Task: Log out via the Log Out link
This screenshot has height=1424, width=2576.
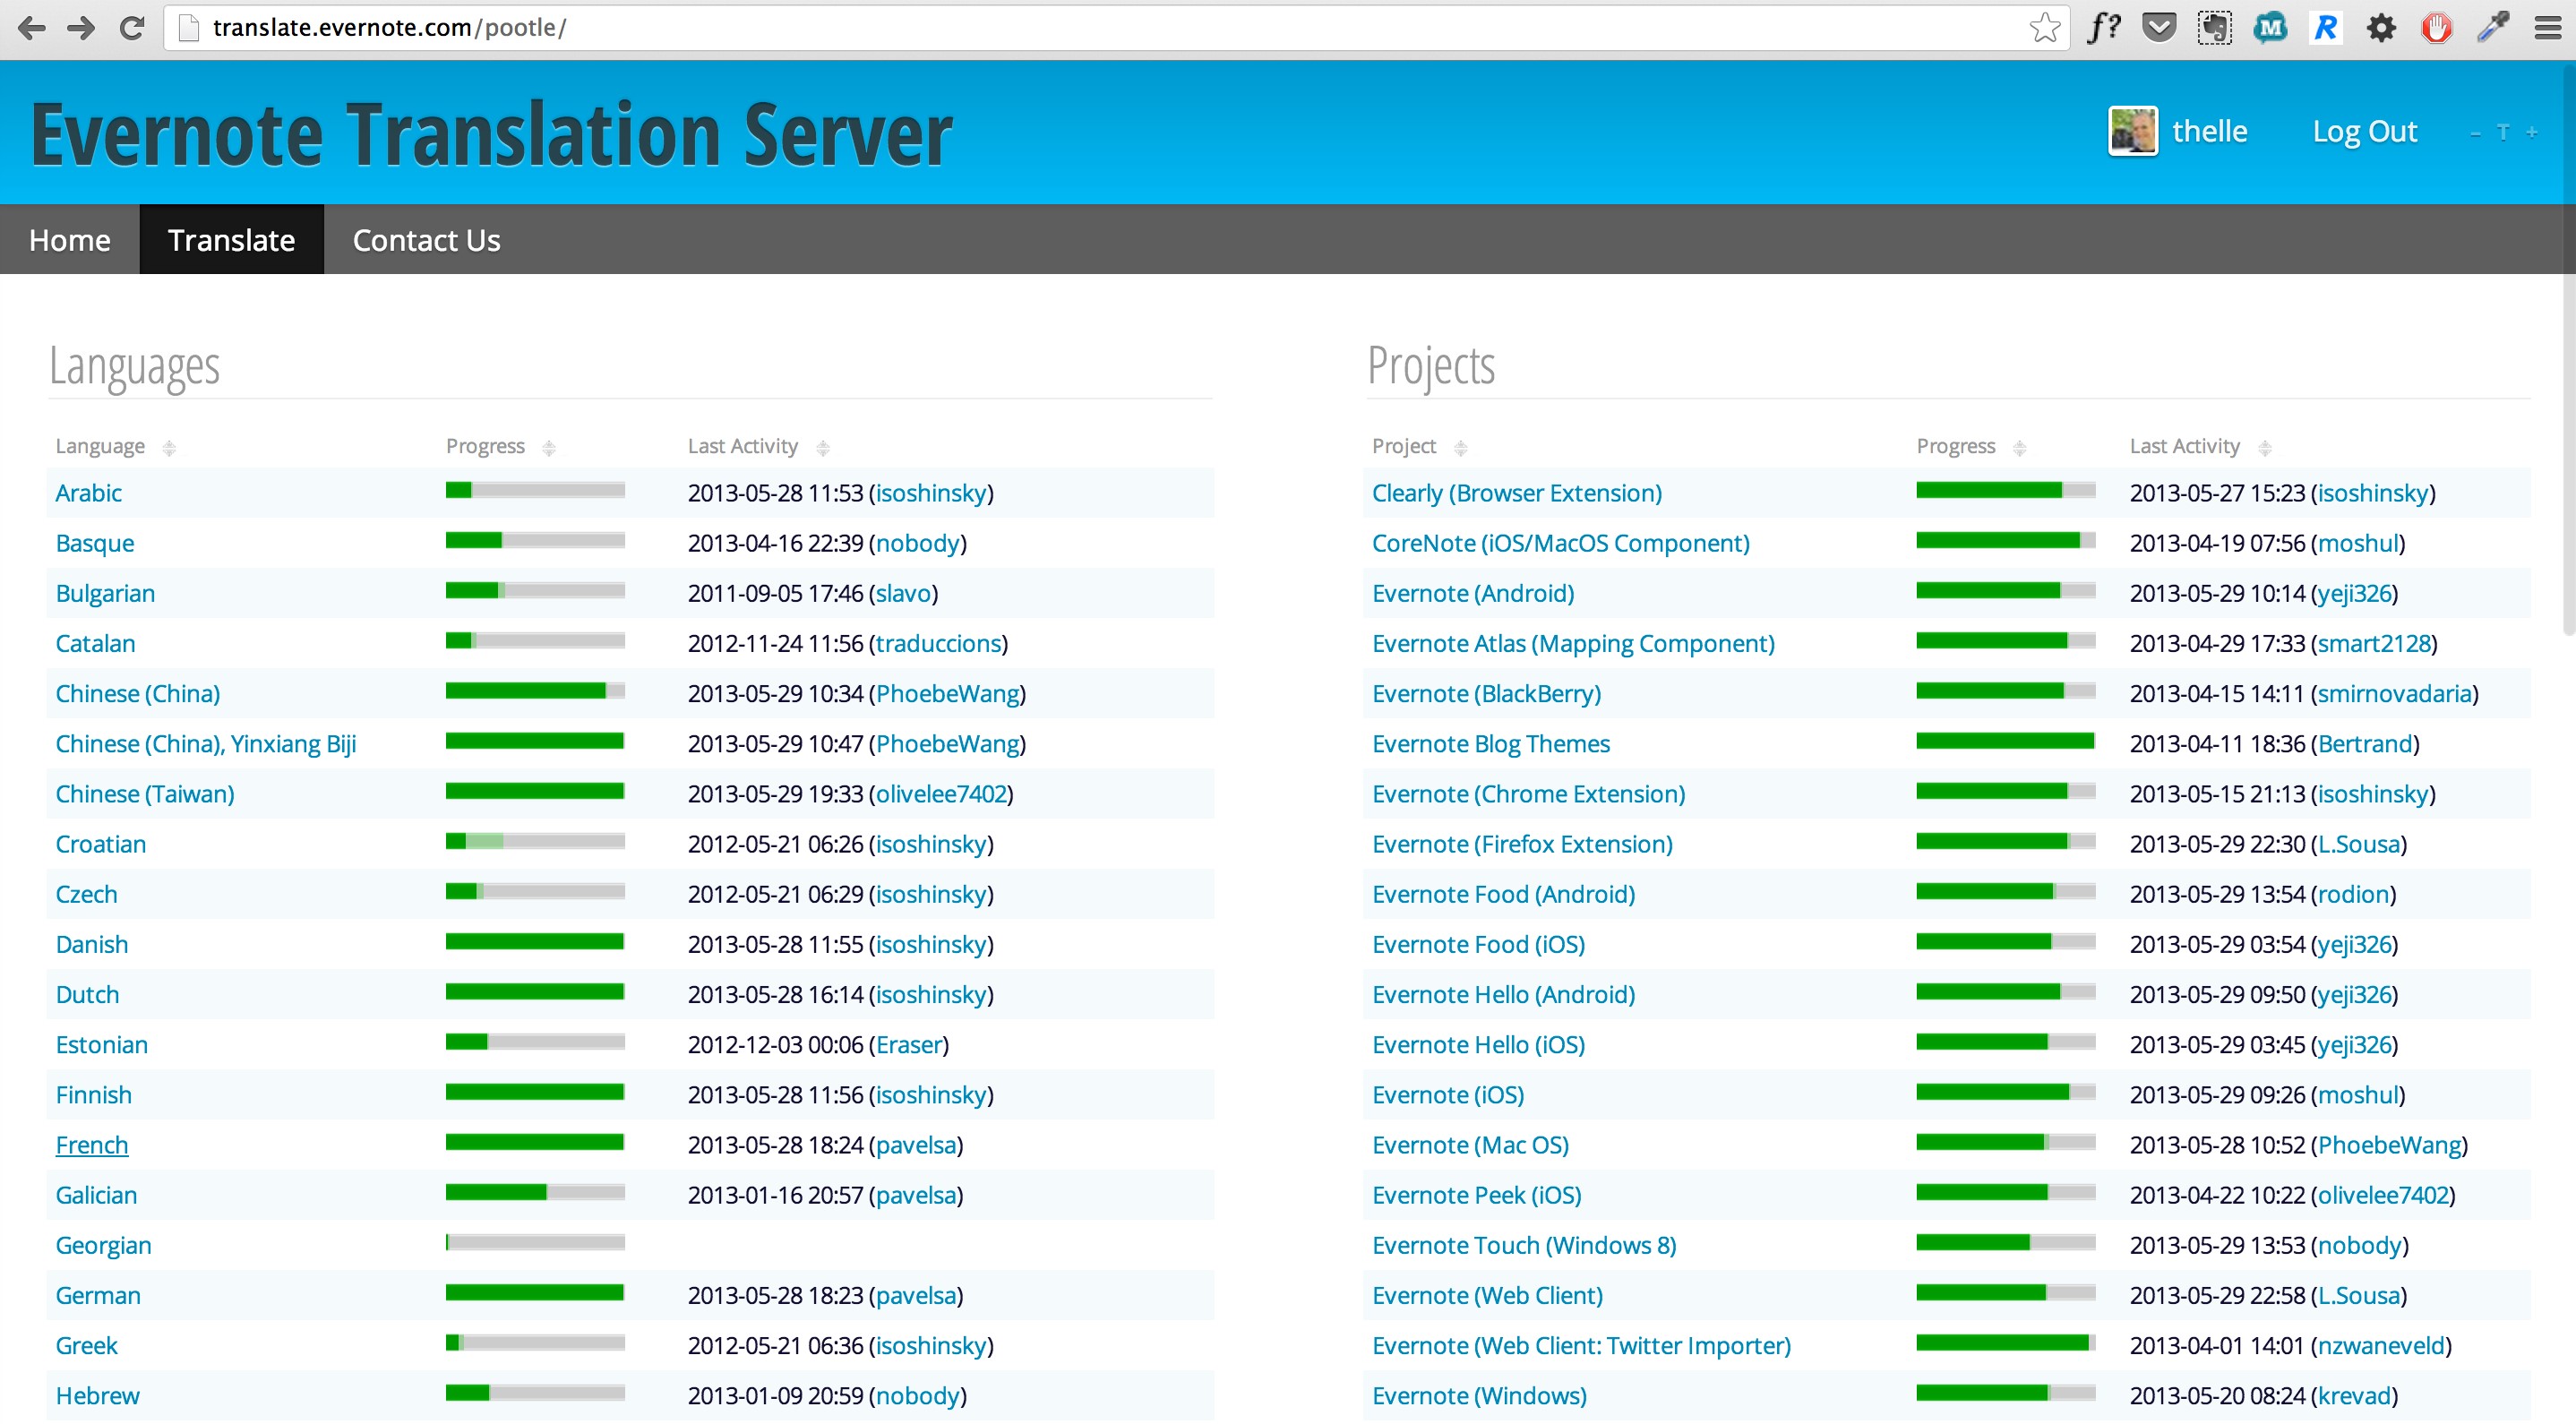Action: coord(2364,131)
